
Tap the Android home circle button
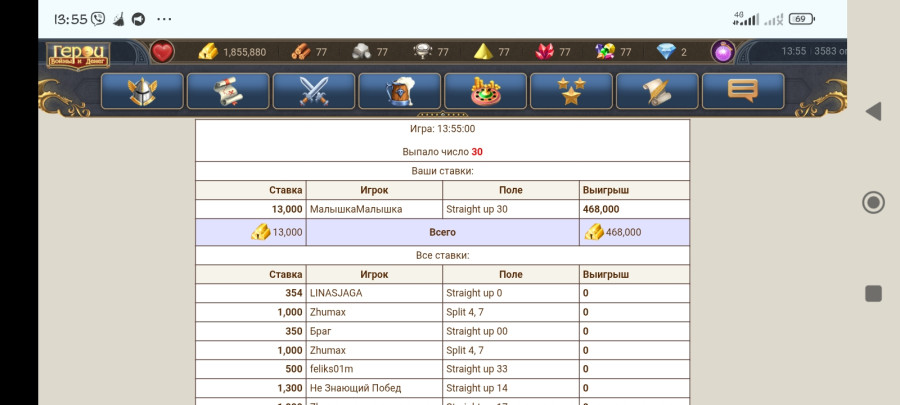[873, 203]
